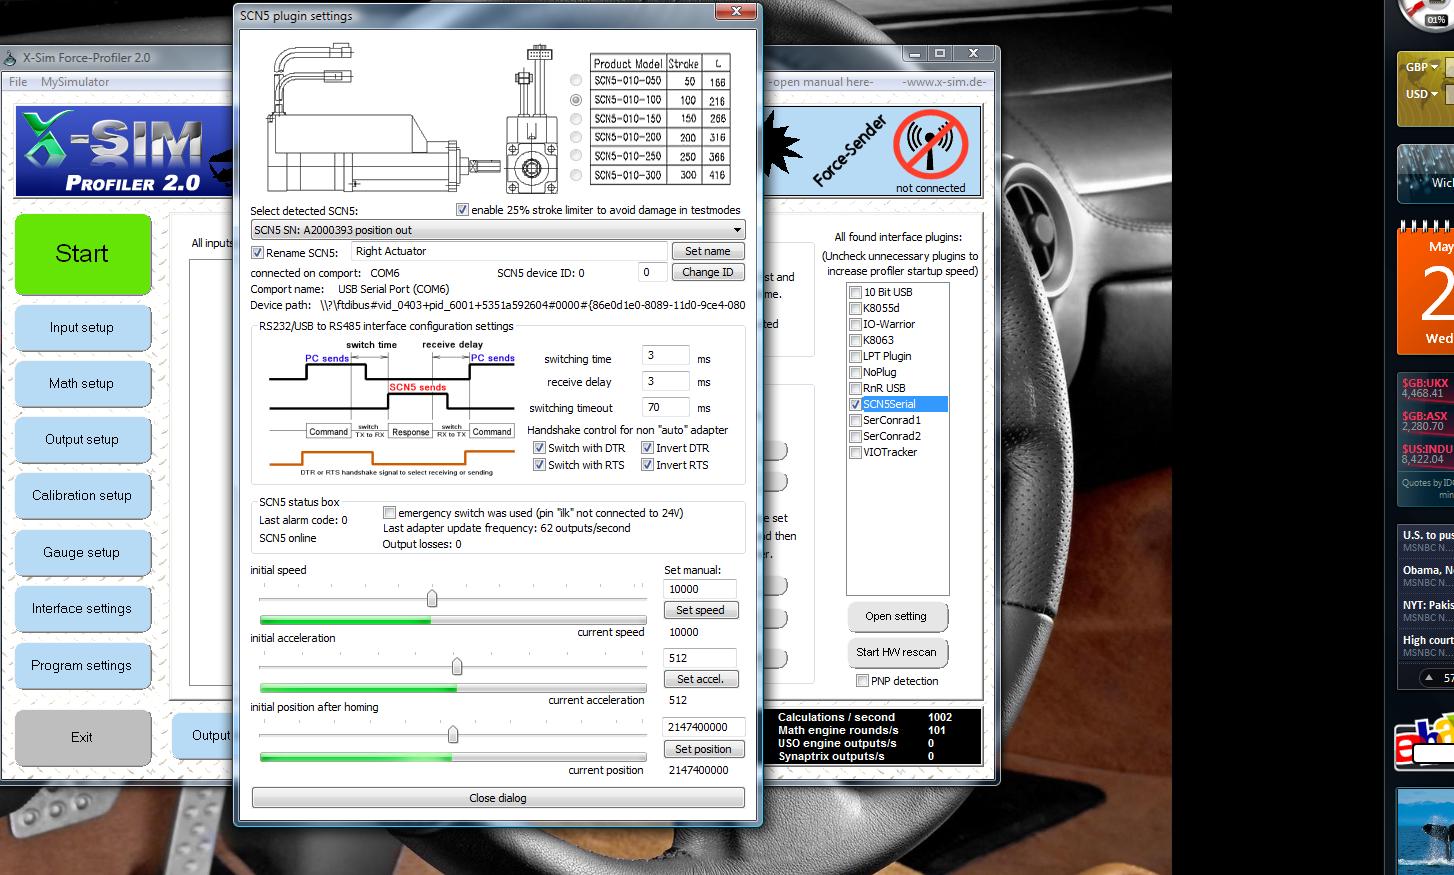The image size is (1454, 875).
Task: Click the switching timeout input field
Action: click(x=666, y=407)
